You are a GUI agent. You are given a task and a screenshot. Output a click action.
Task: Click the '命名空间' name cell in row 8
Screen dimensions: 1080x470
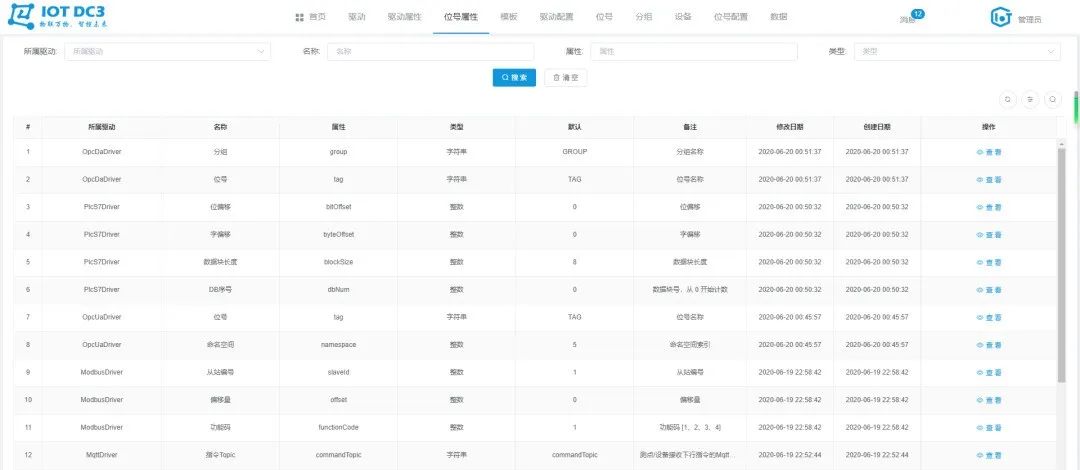220,345
